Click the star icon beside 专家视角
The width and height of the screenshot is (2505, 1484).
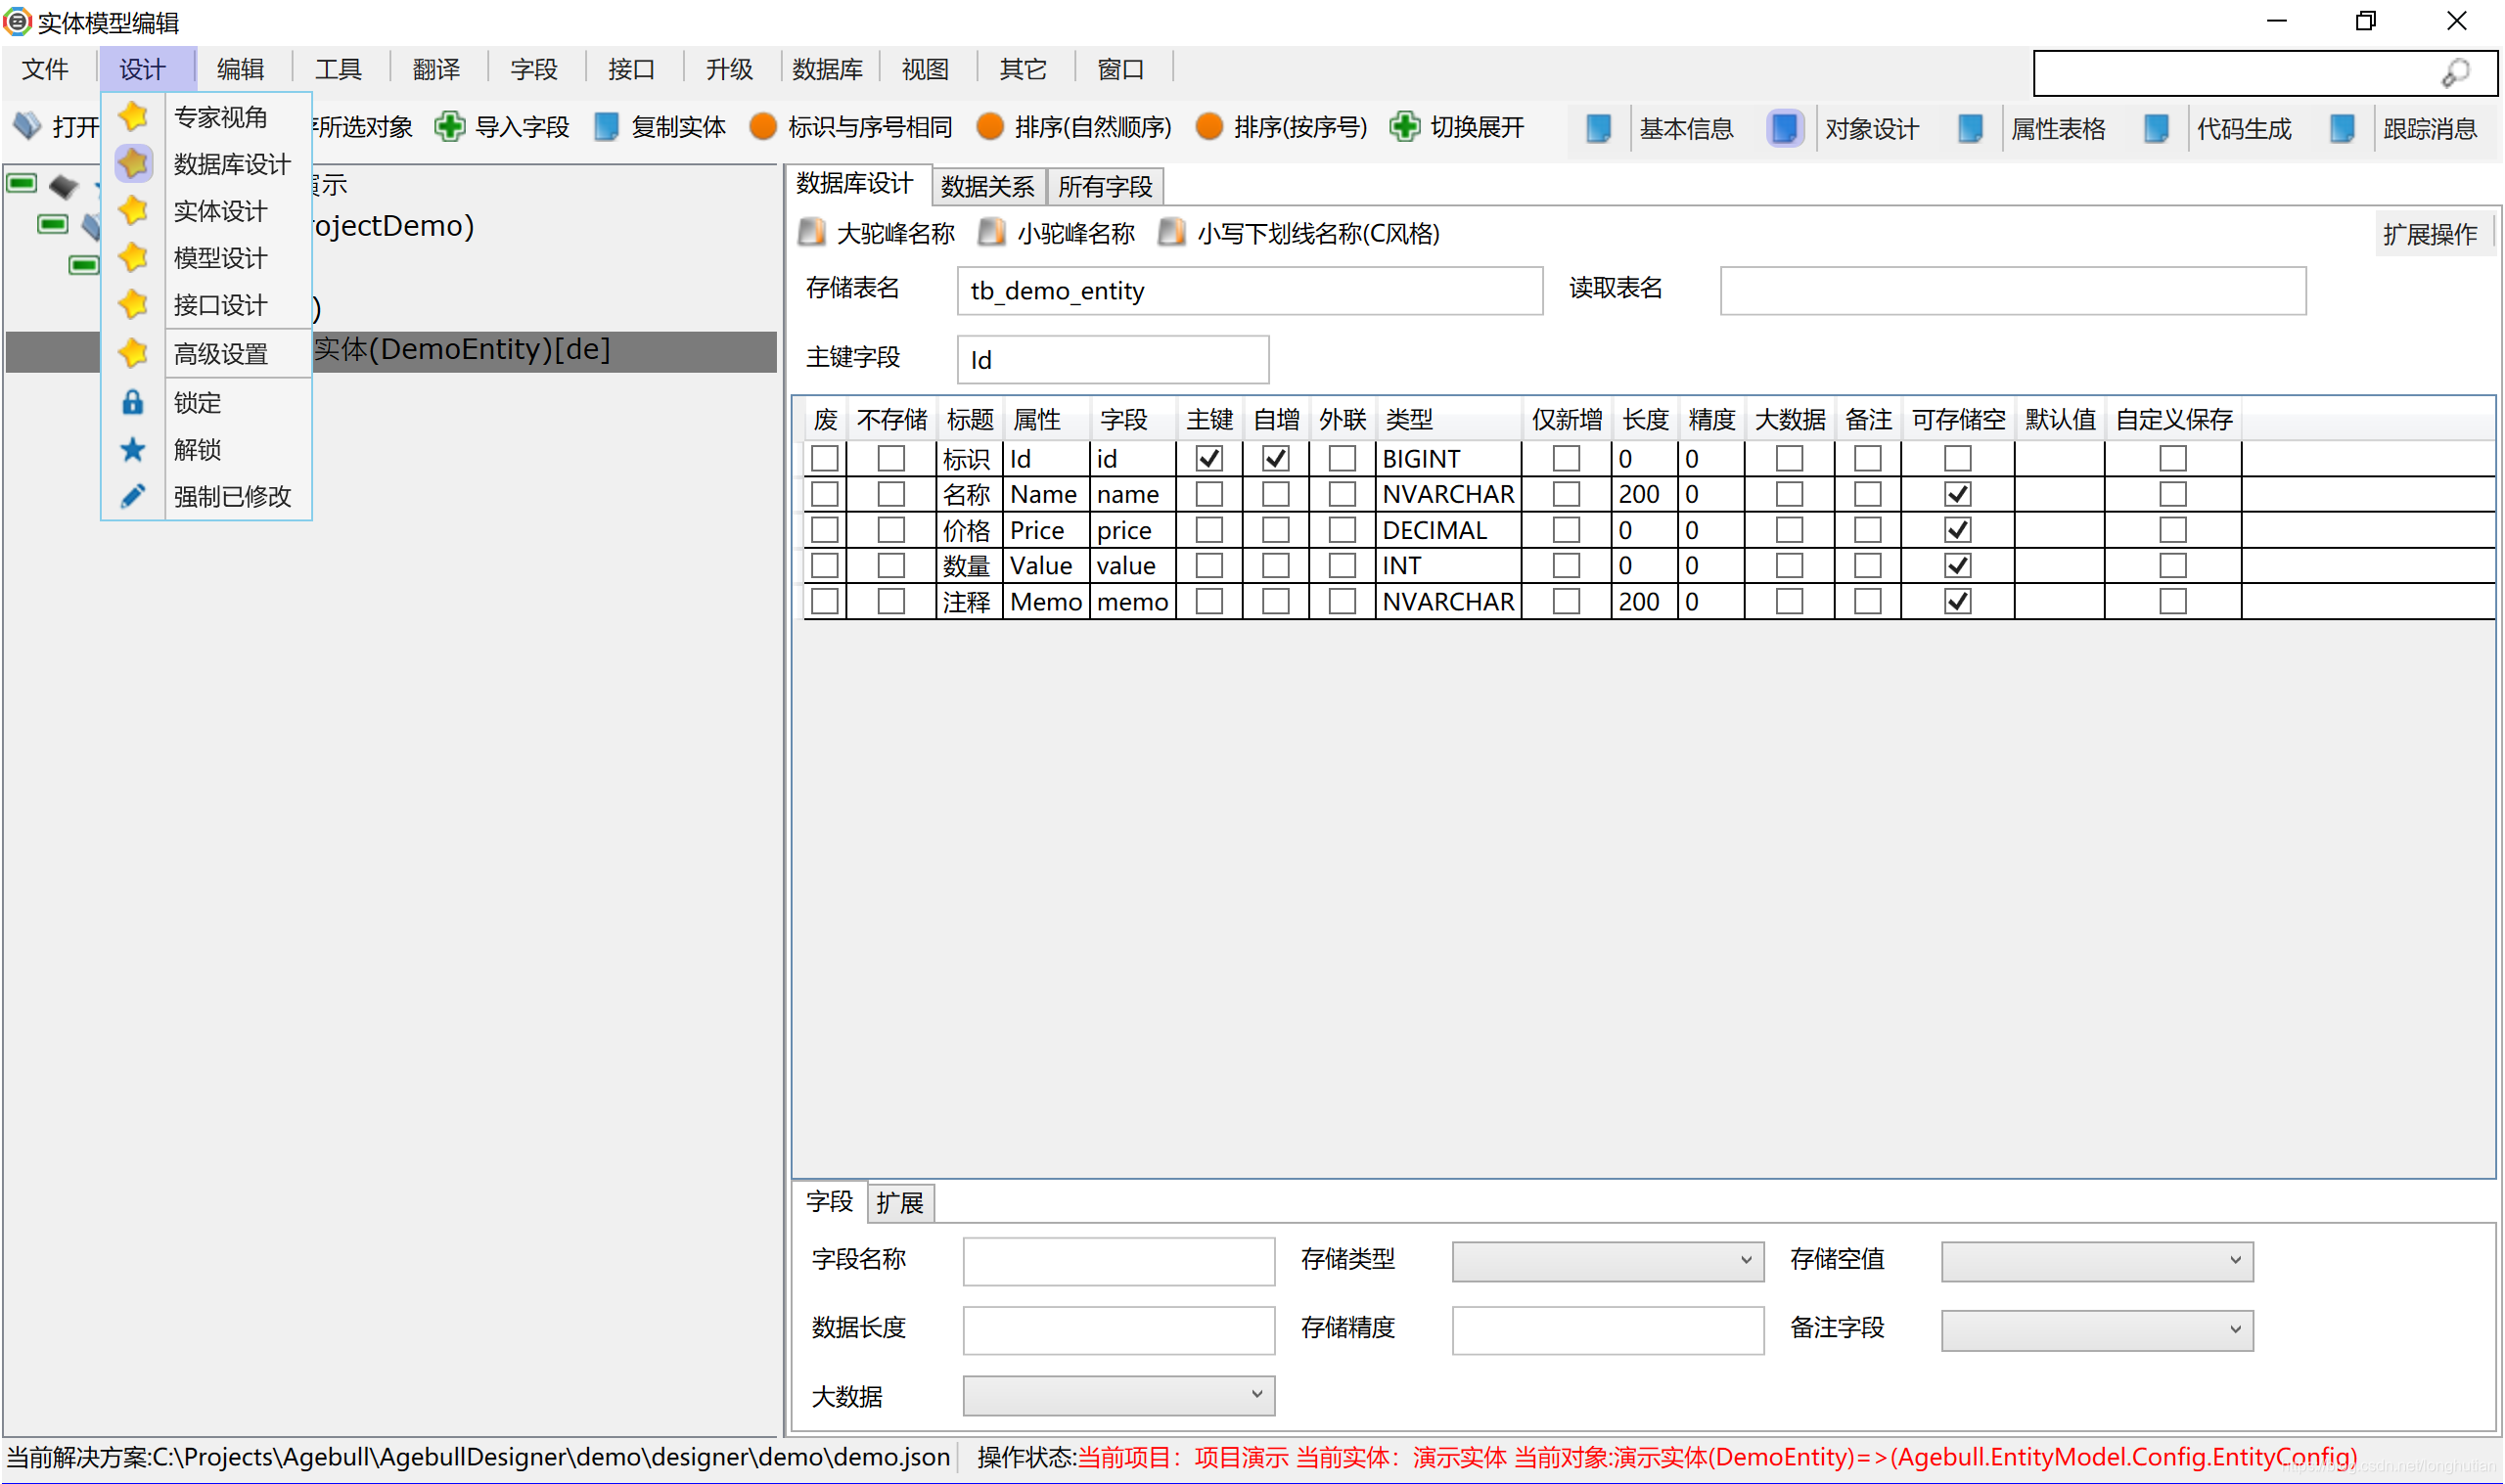pos(133,117)
